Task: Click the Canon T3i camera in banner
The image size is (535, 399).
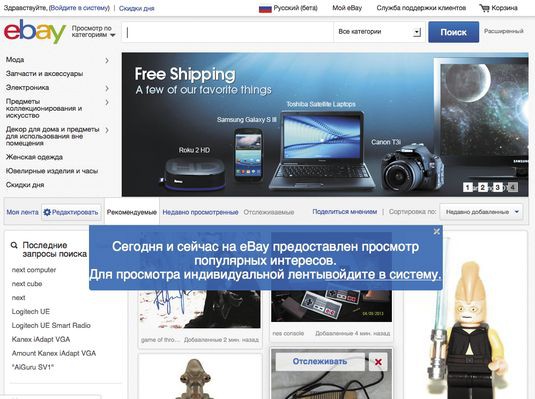Action: pos(412,168)
